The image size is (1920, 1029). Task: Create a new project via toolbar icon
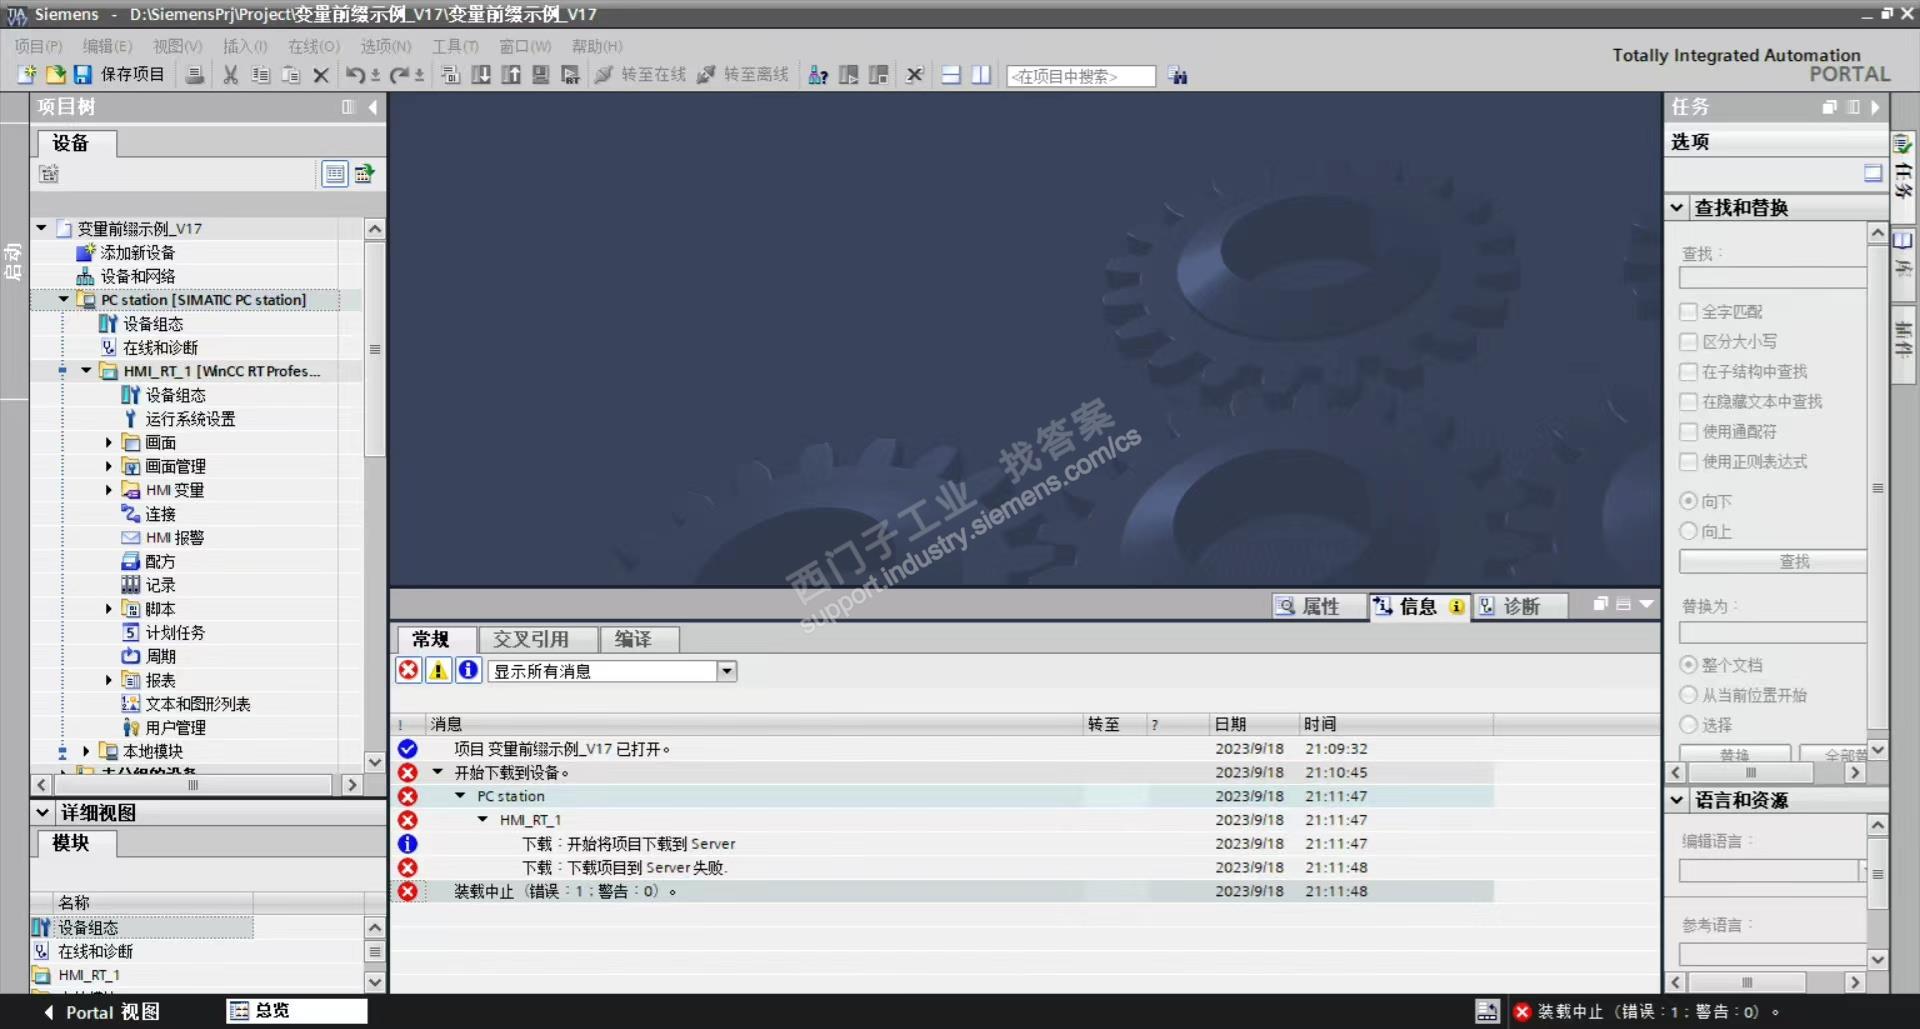[x=27, y=75]
